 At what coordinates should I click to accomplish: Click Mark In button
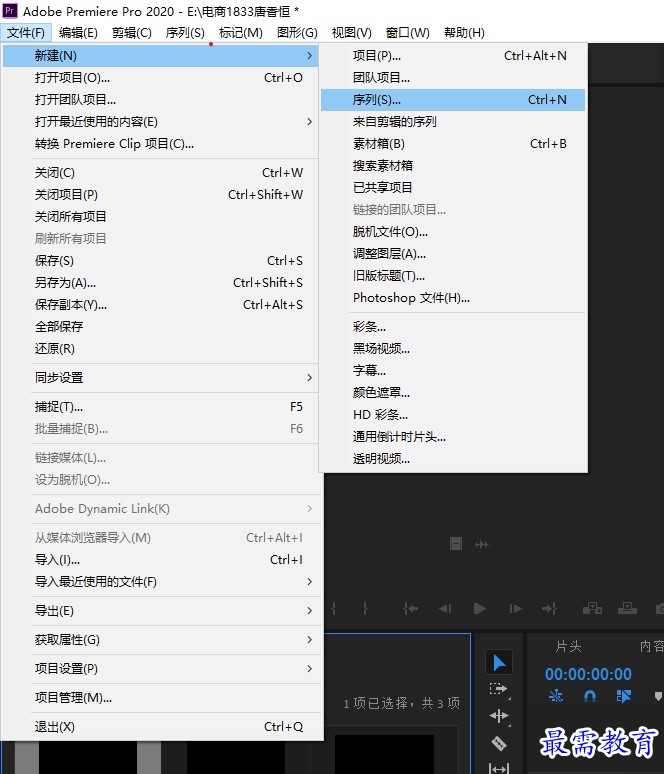(334, 609)
